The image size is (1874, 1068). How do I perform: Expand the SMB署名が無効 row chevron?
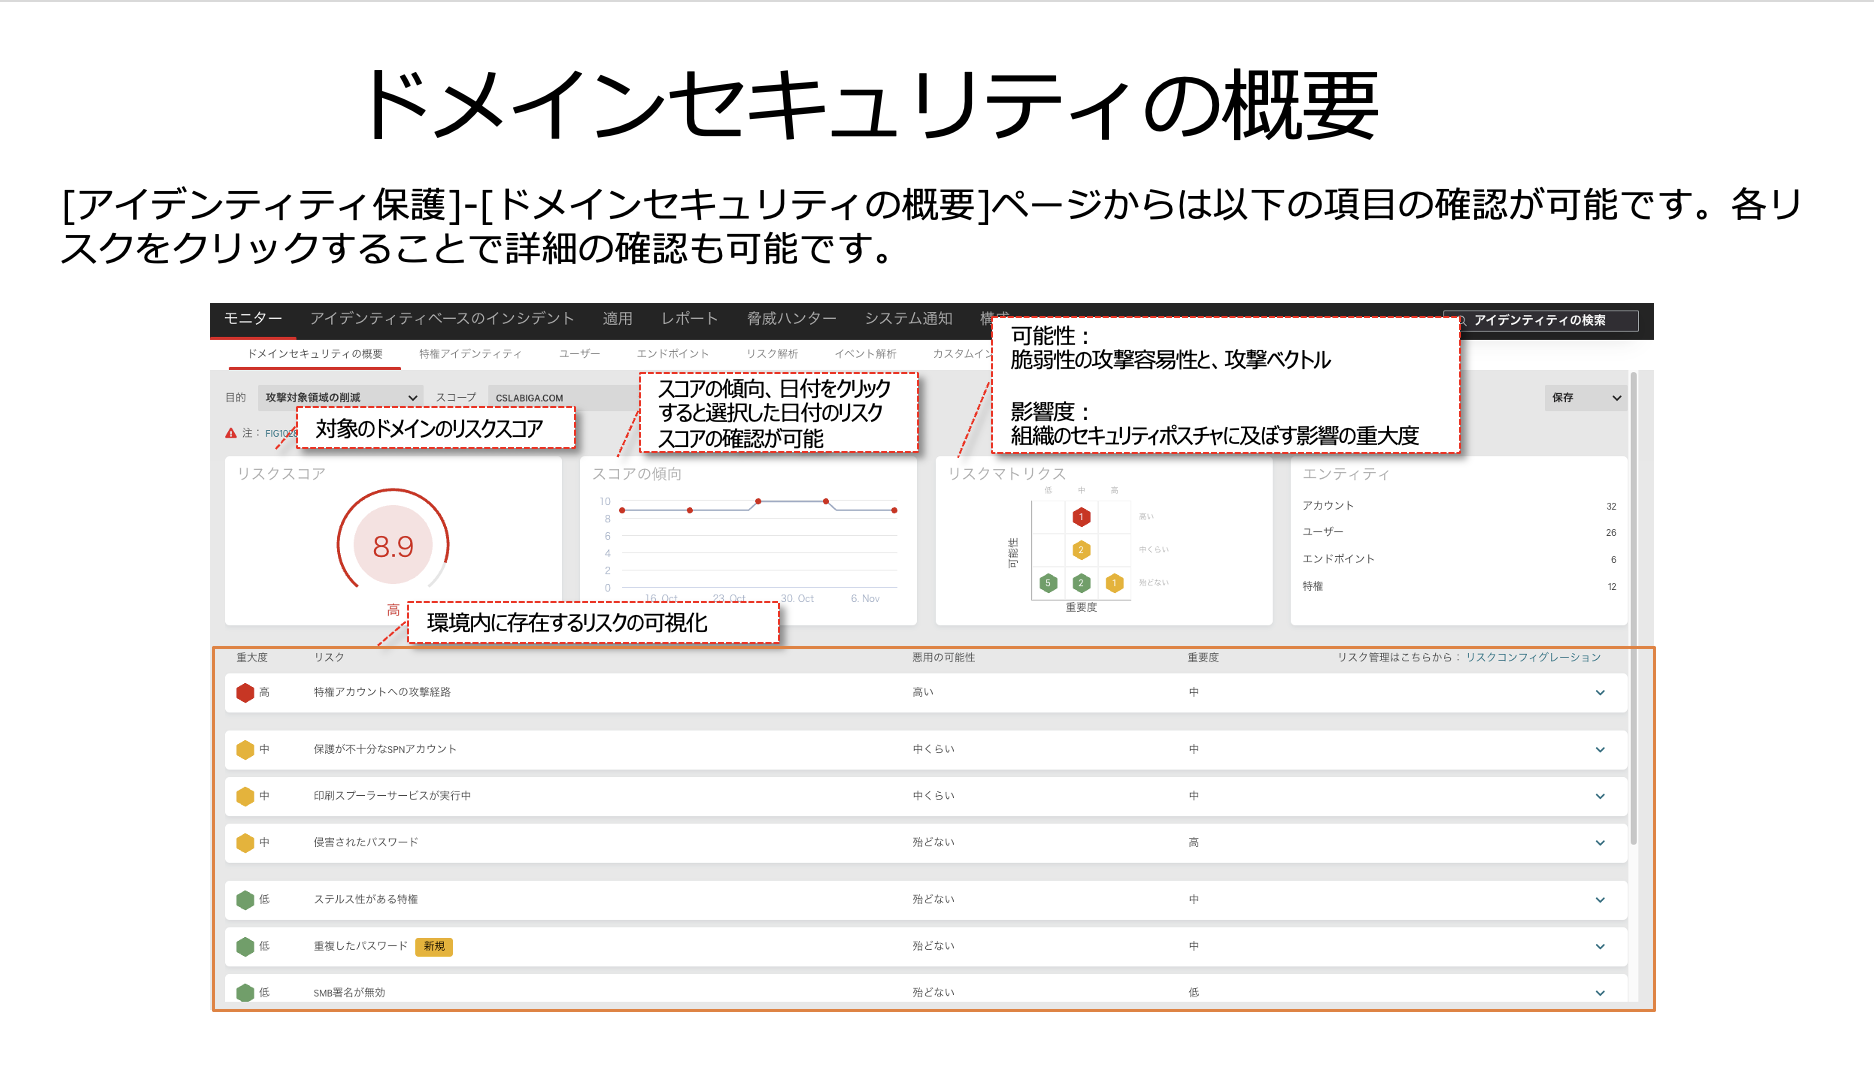click(x=1600, y=993)
